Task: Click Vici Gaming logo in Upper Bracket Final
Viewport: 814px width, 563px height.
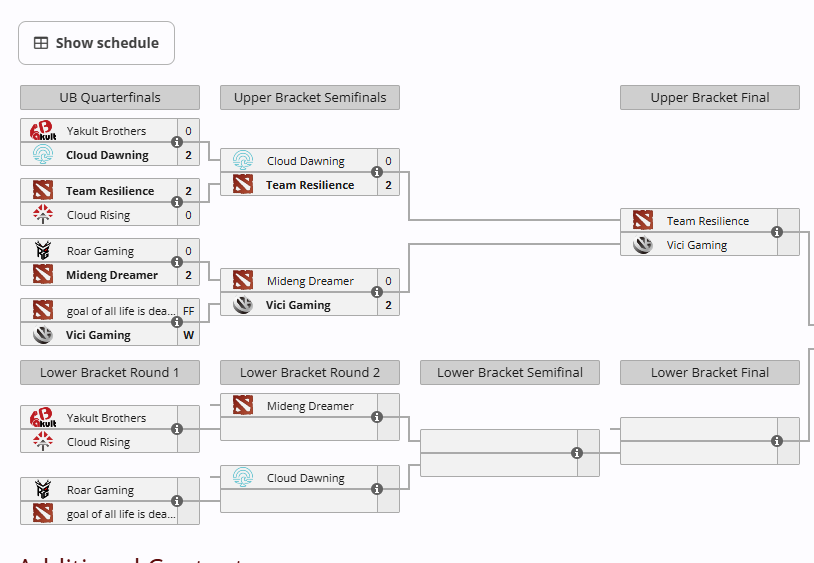Action: coord(643,244)
